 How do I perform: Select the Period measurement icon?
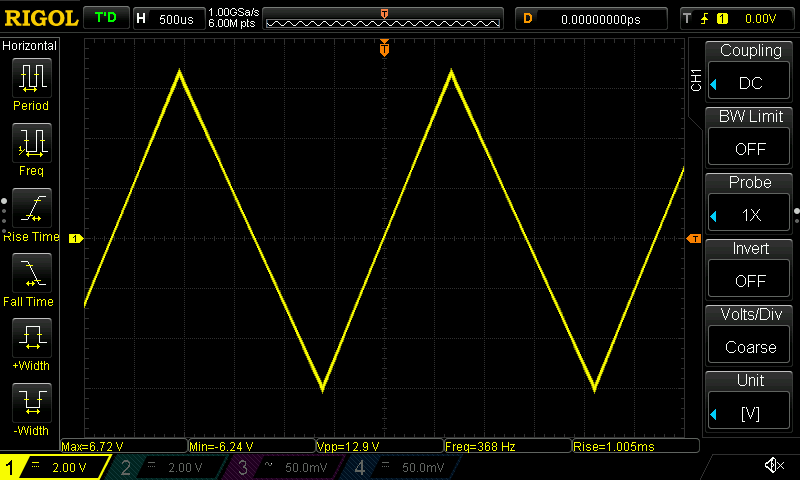[32, 78]
